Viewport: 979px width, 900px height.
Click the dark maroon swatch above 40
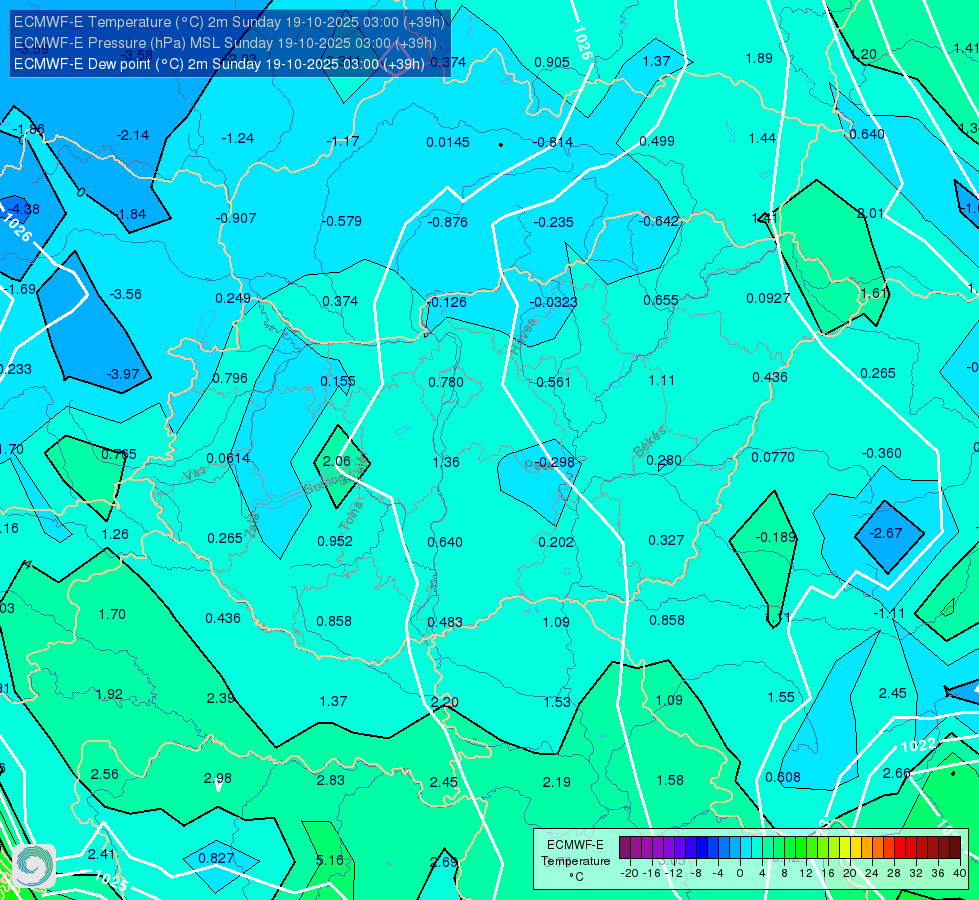955,848
